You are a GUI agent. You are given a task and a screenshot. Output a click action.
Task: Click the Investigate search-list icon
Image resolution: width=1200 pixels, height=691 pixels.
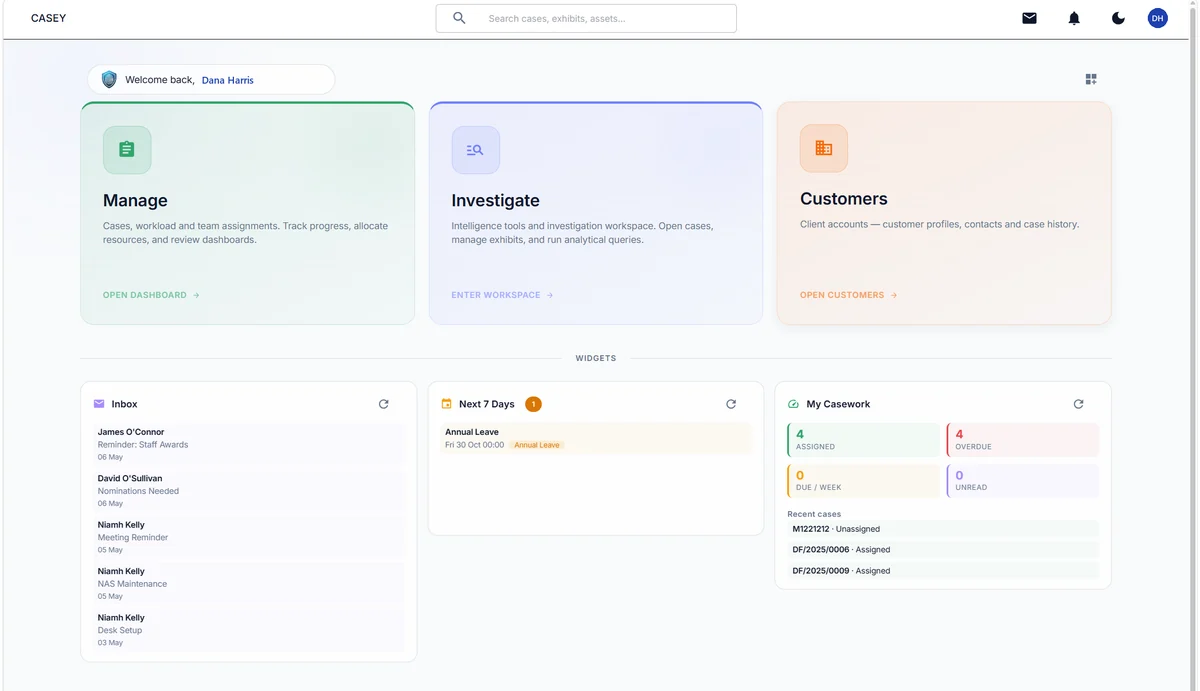coord(475,150)
